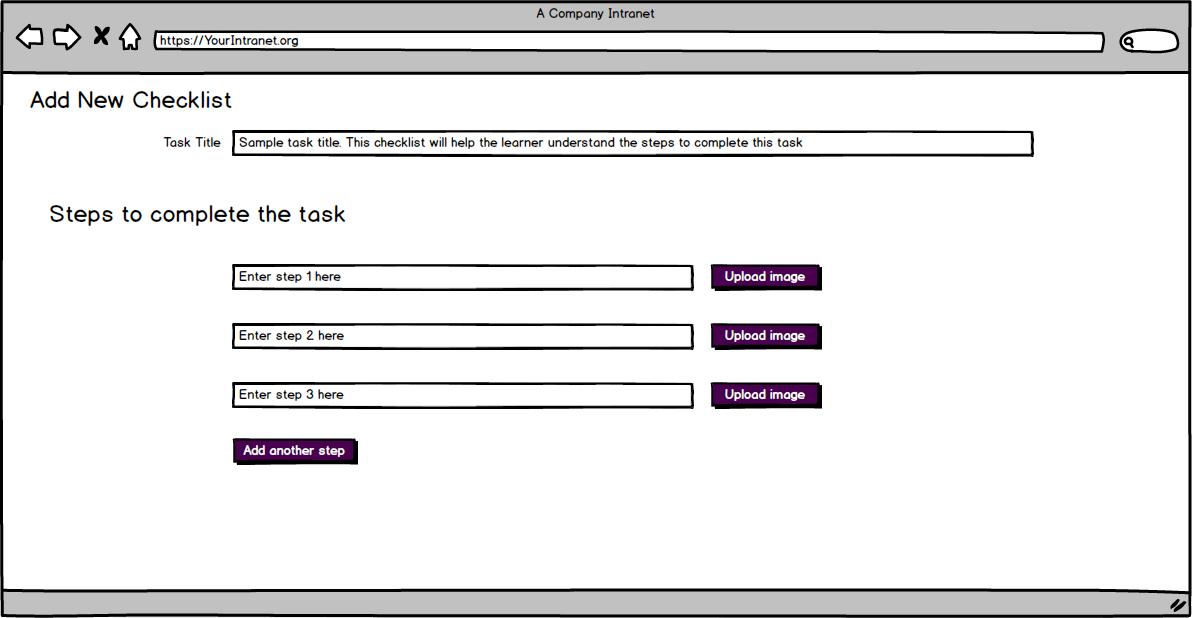
Task: Click the 'Add New Checklist' heading
Action: [131, 100]
